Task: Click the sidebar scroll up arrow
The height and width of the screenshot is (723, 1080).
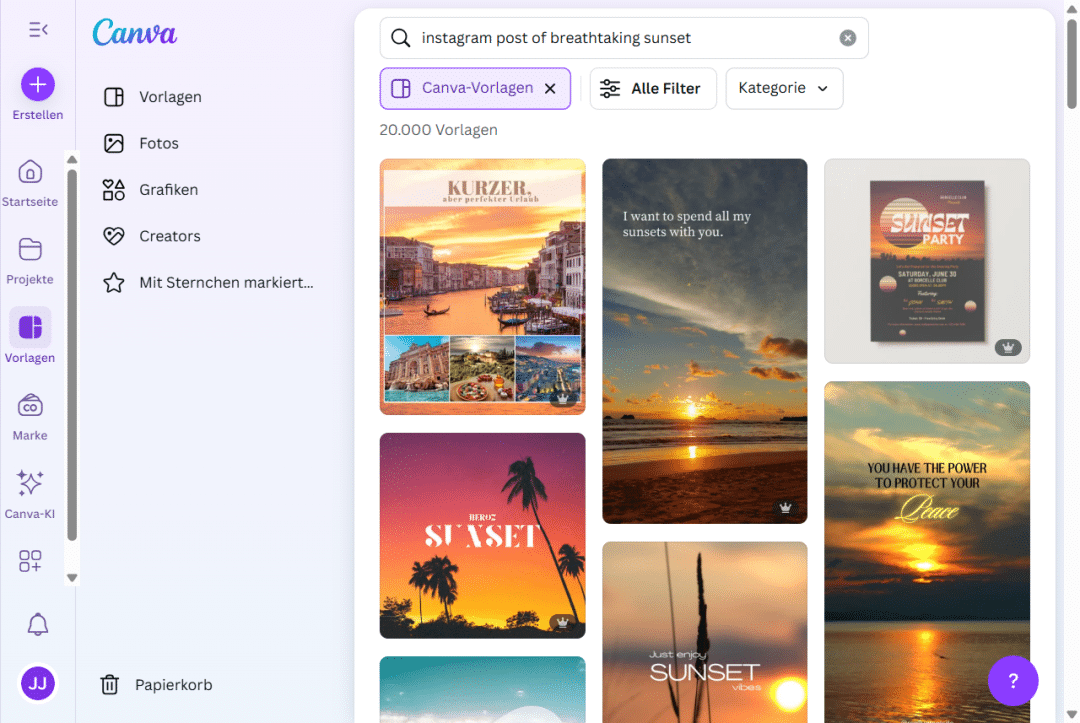Action: click(72, 160)
